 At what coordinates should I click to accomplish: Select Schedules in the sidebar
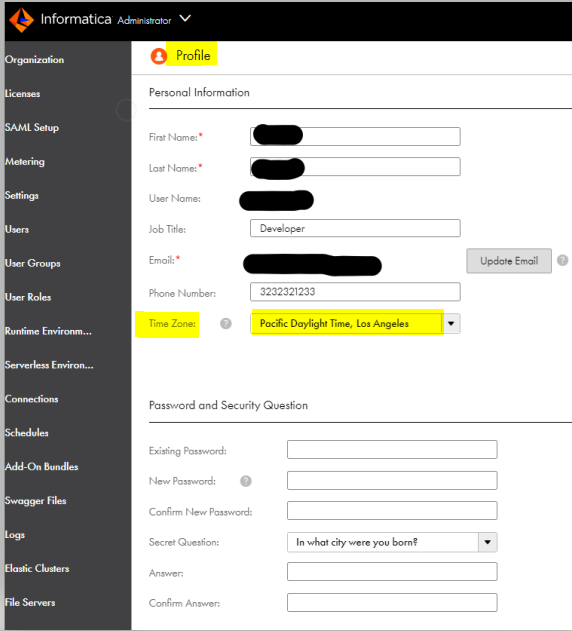(x=27, y=433)
